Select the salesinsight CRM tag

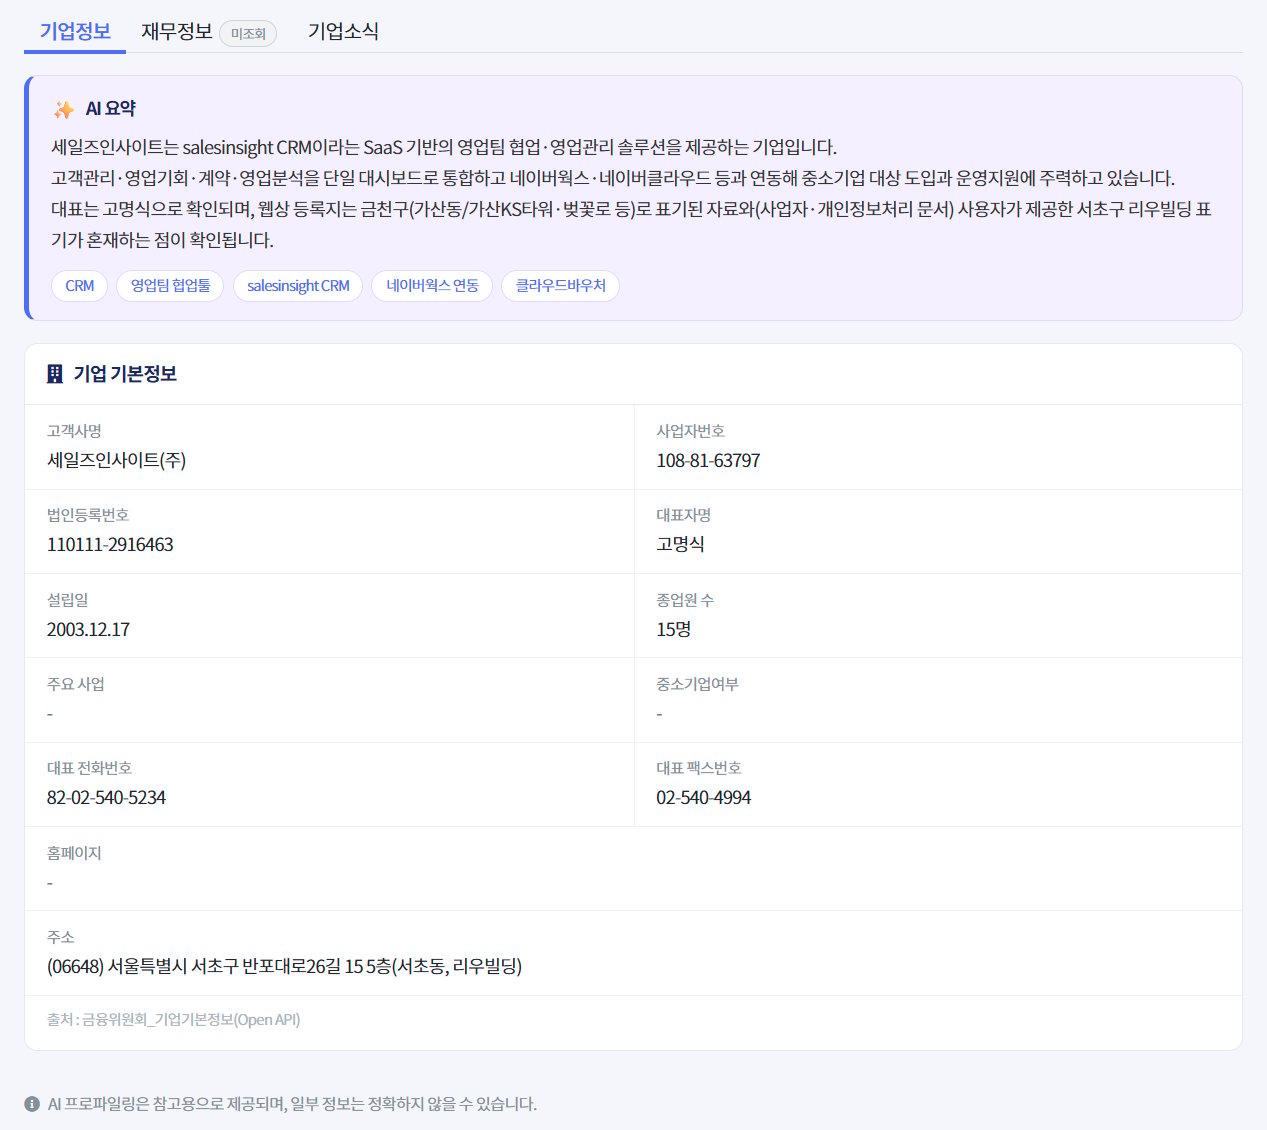point(298,286)
